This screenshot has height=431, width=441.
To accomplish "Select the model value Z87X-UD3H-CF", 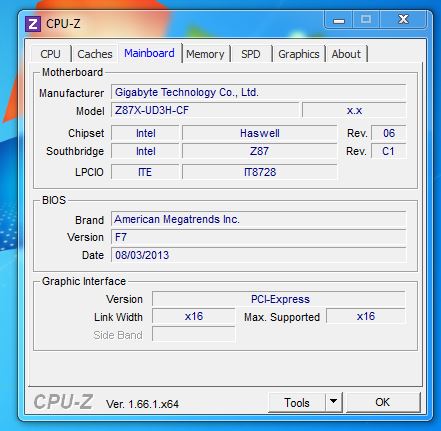I will (x=205, y=110).
